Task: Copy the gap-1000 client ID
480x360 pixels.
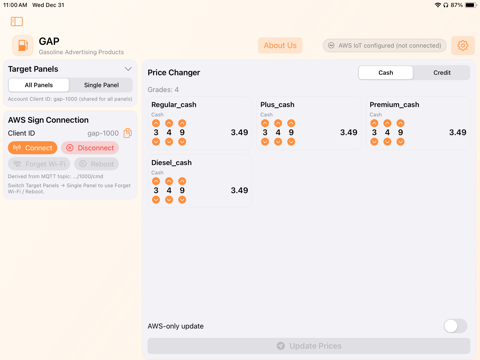Action: (127, 133)
